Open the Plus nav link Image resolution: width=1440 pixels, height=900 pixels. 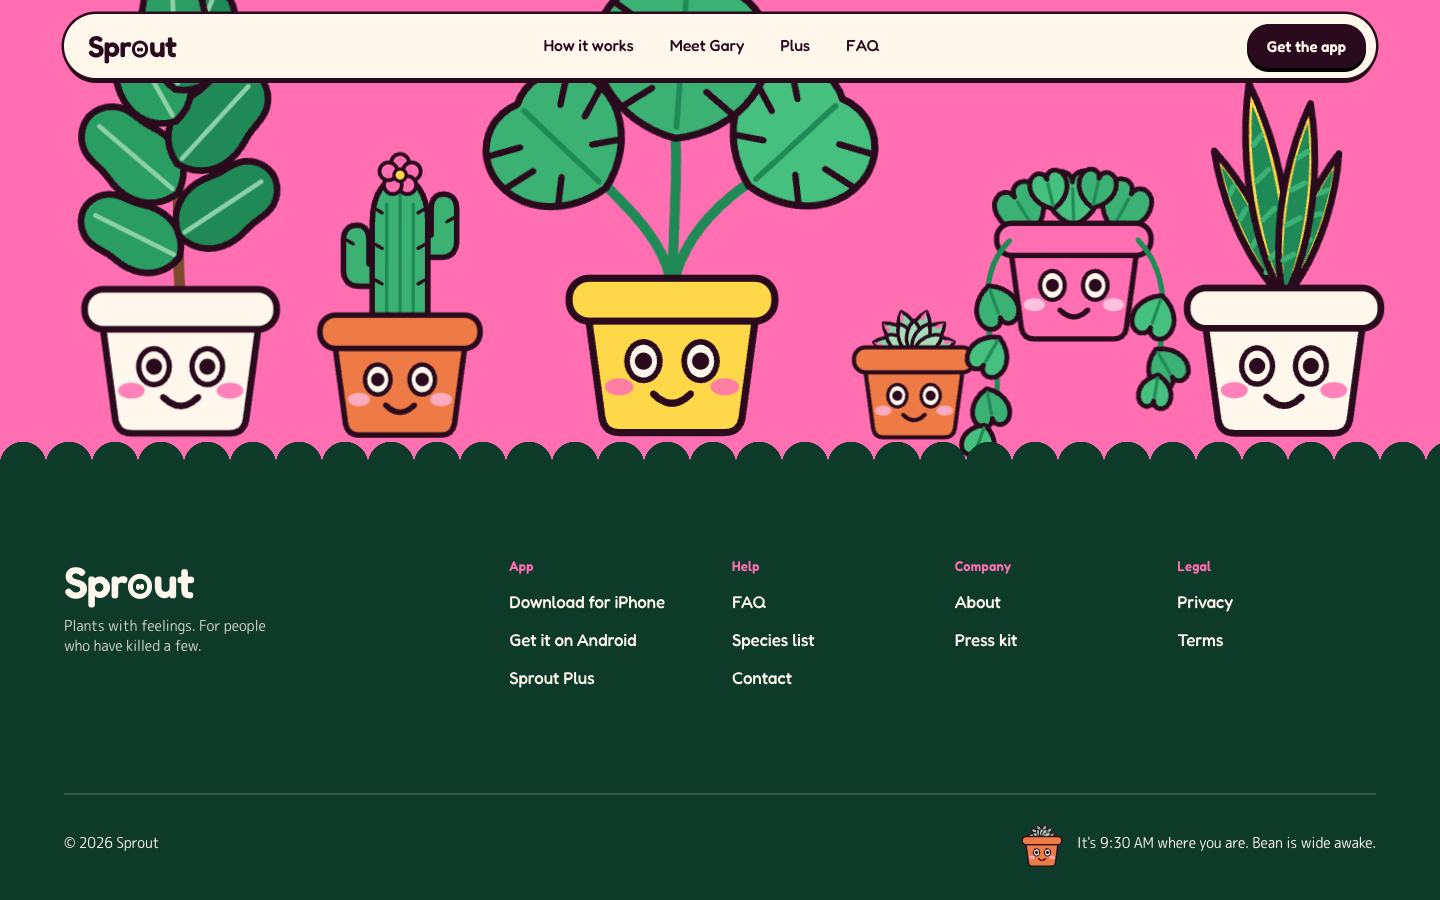(x=795, y=46)
